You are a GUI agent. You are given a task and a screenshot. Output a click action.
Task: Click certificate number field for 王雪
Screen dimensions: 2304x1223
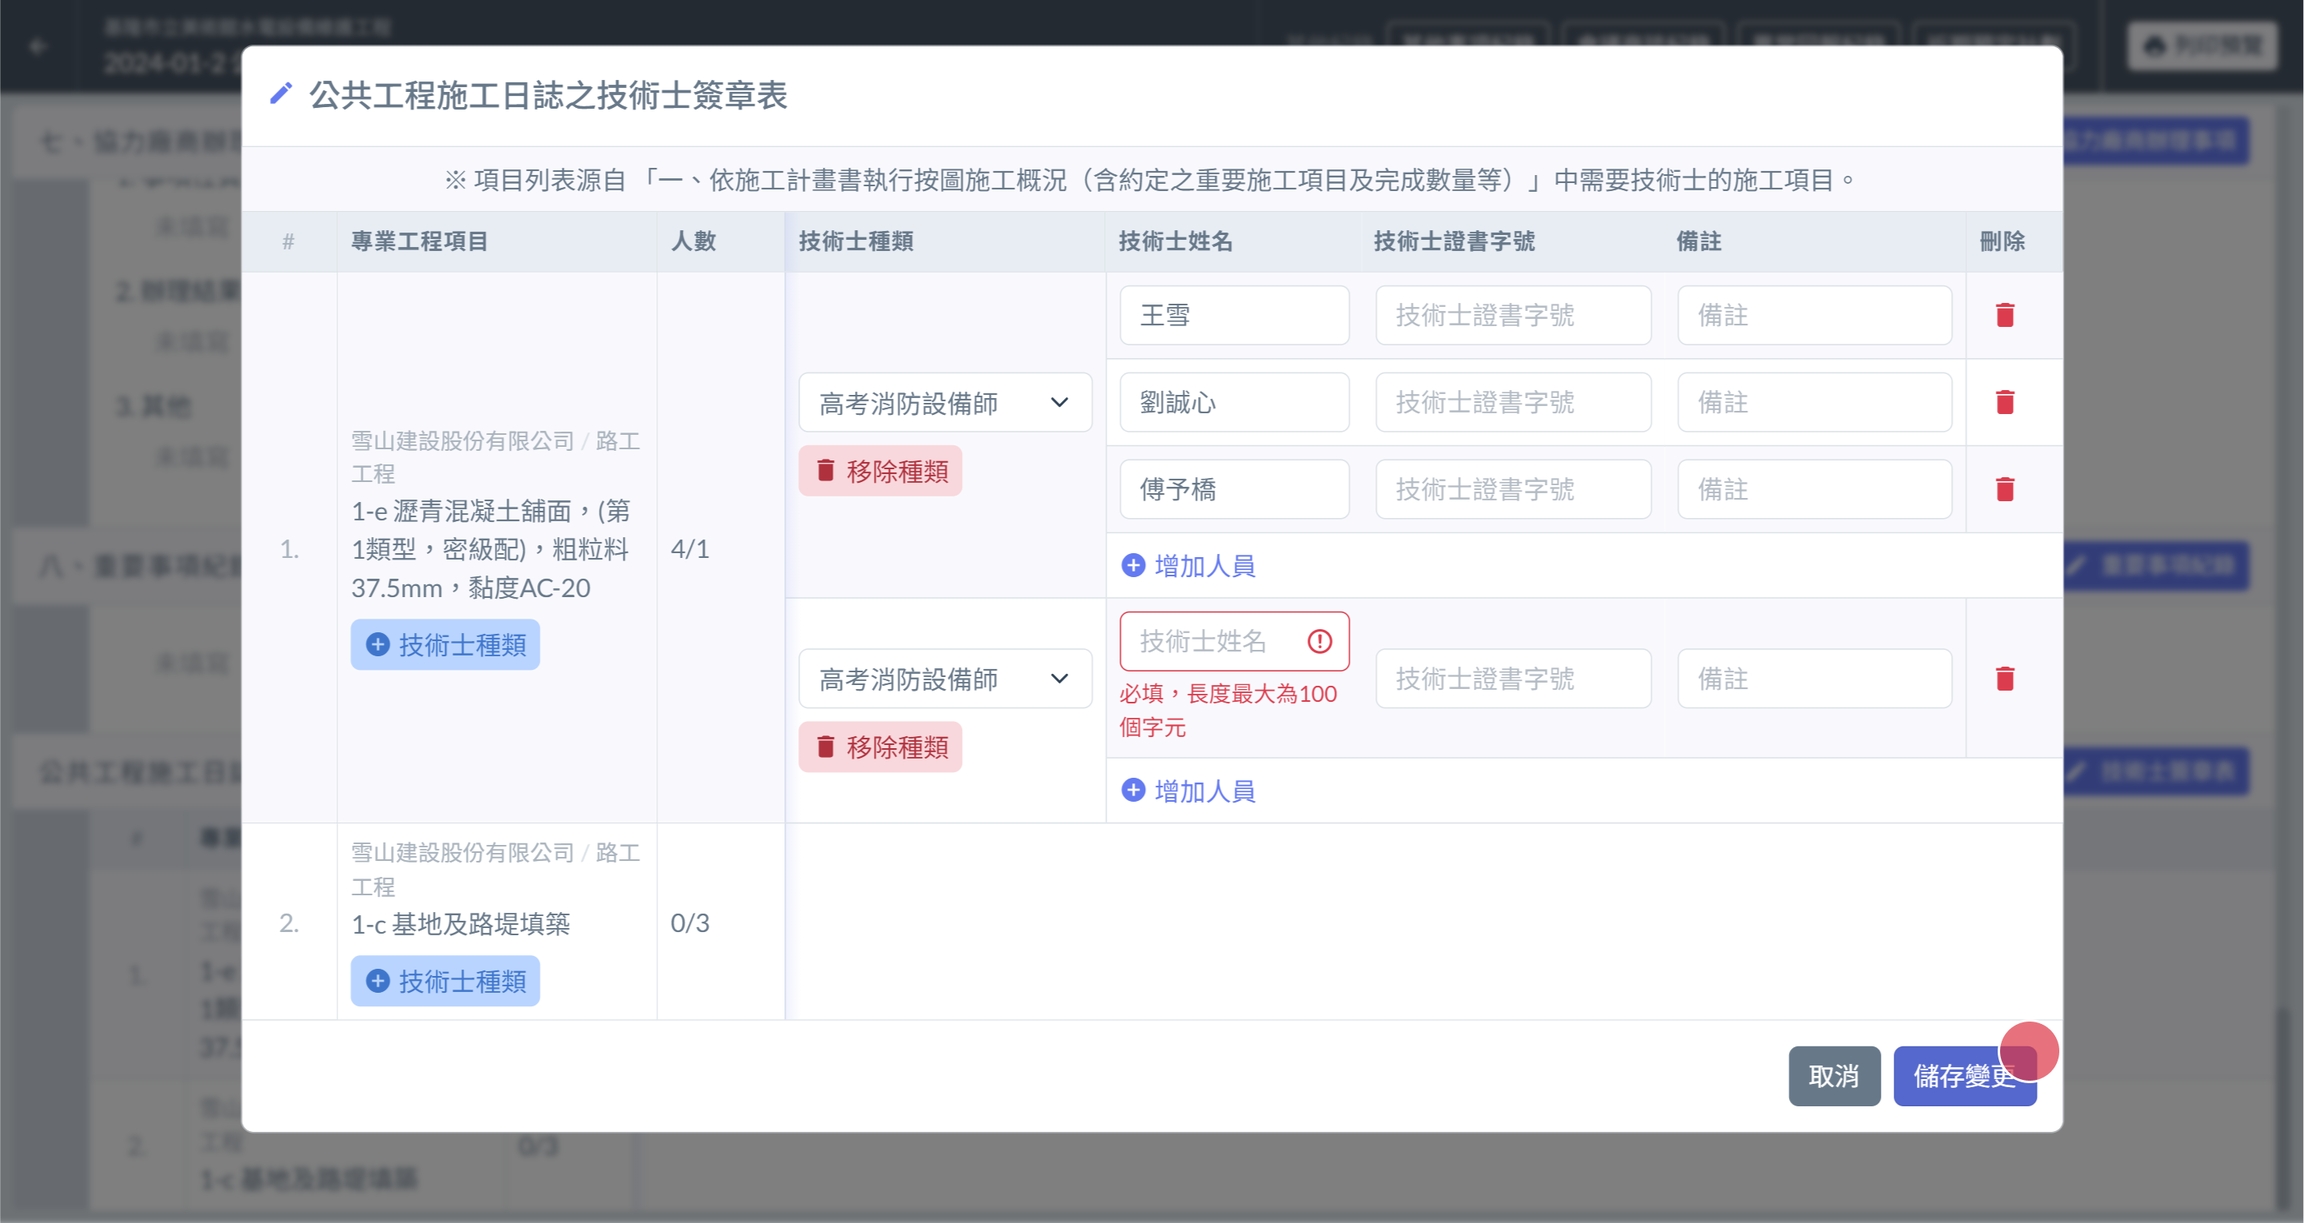click(1512, 316)
